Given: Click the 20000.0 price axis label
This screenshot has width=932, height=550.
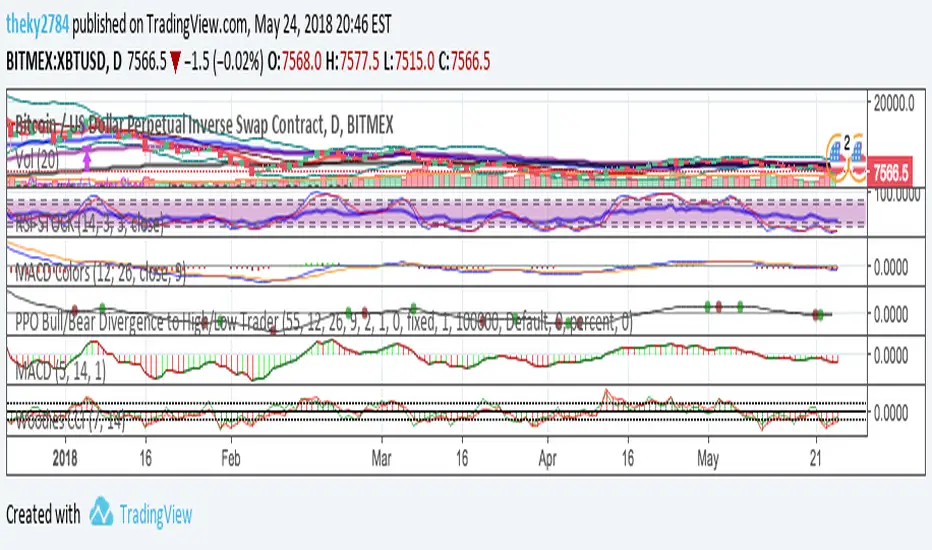Looking at the screenshot, I should (893, 103).
